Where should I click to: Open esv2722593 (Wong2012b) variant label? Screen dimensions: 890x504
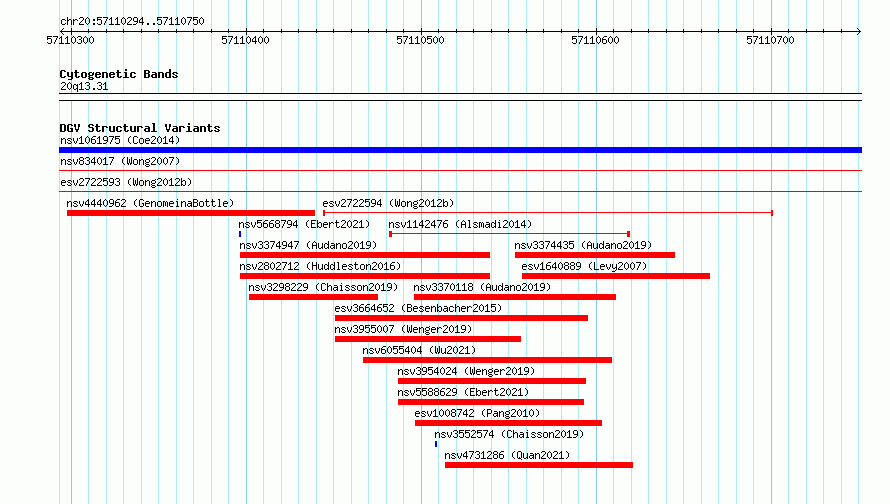(x=126, y=182)
